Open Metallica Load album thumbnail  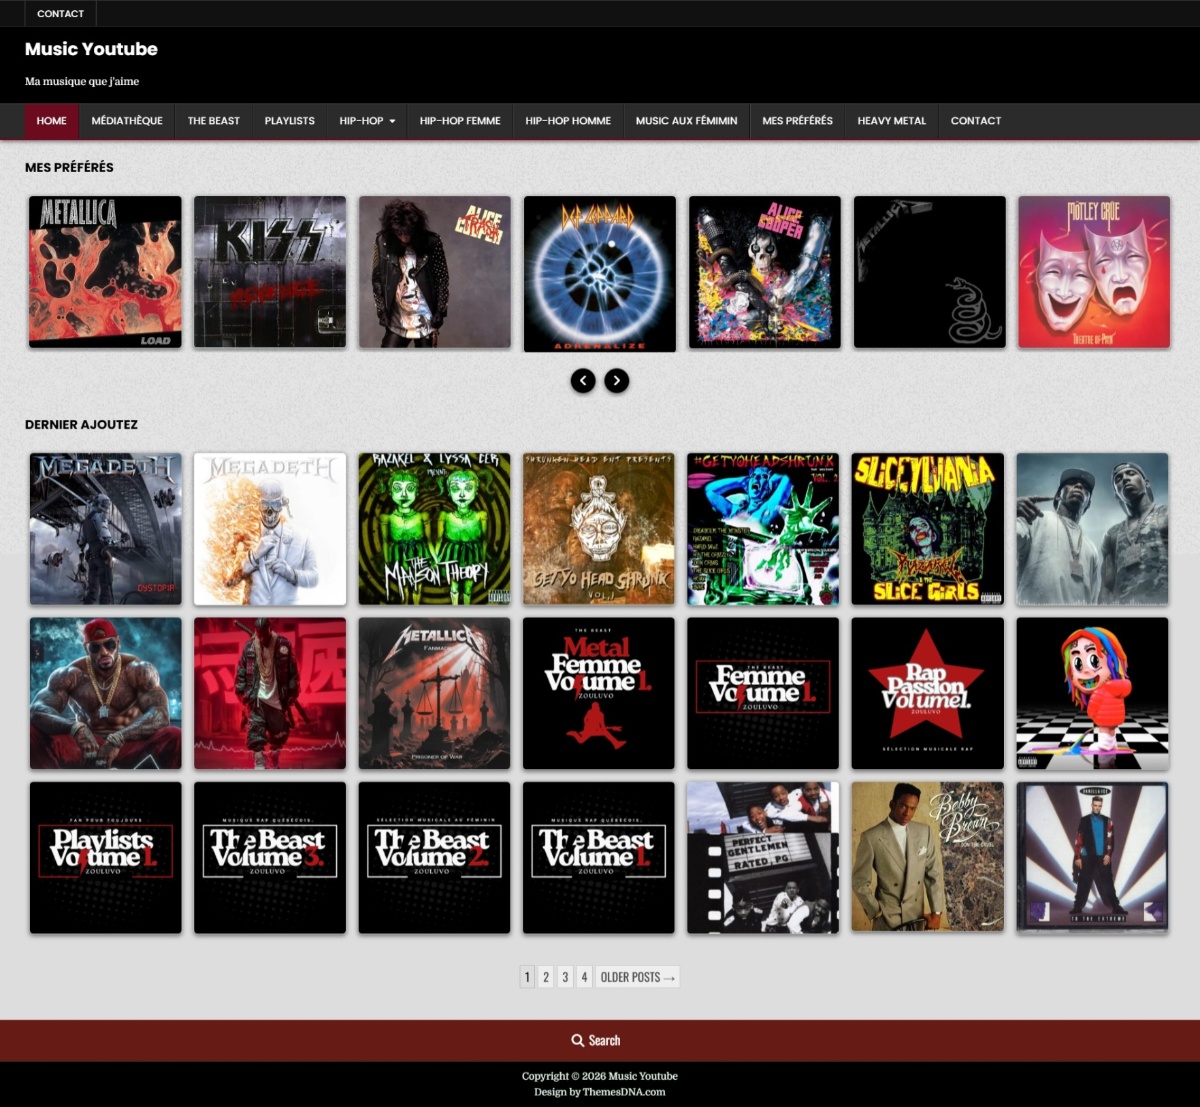[105, 272]
